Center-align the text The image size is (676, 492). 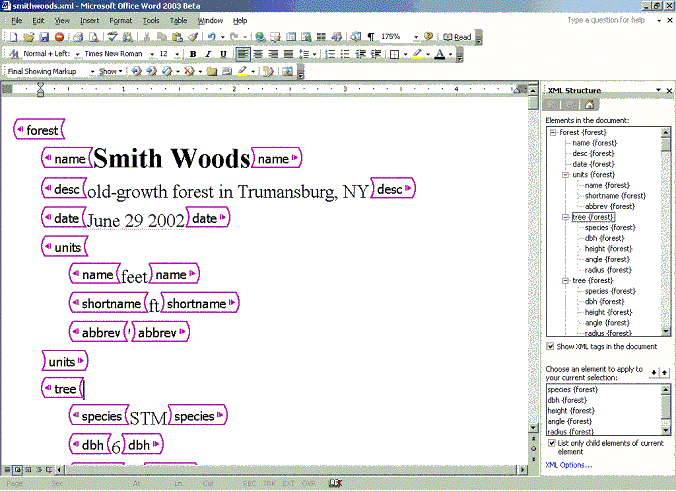tap(258, 54)
